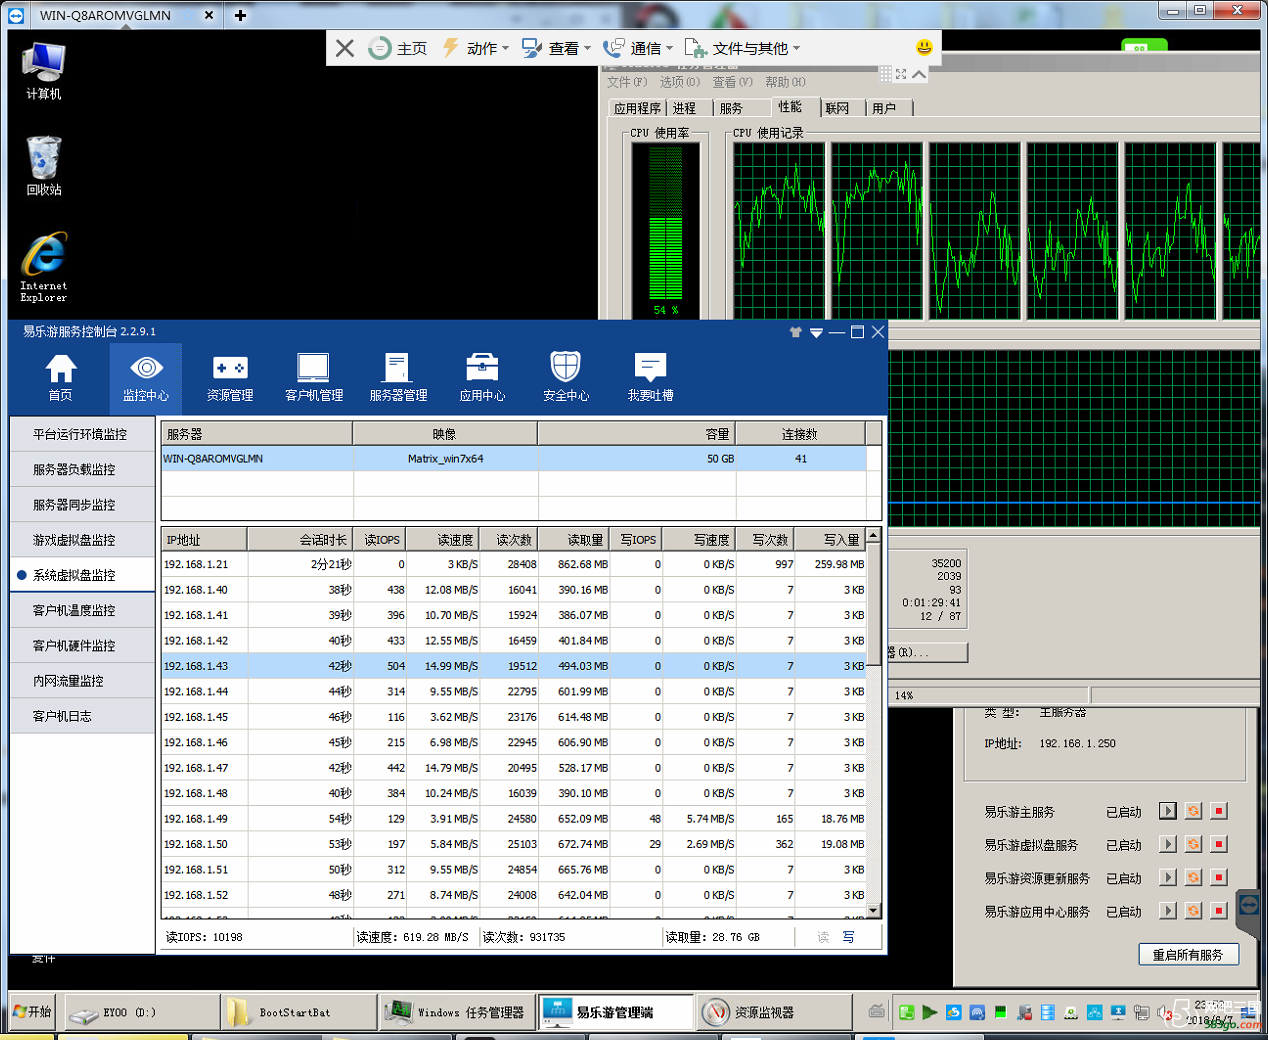This screenshot has height=1040, width=1268.
Task: Stop the 易乐游虚拟盘服务 service
Action: tap(1219, 844)
